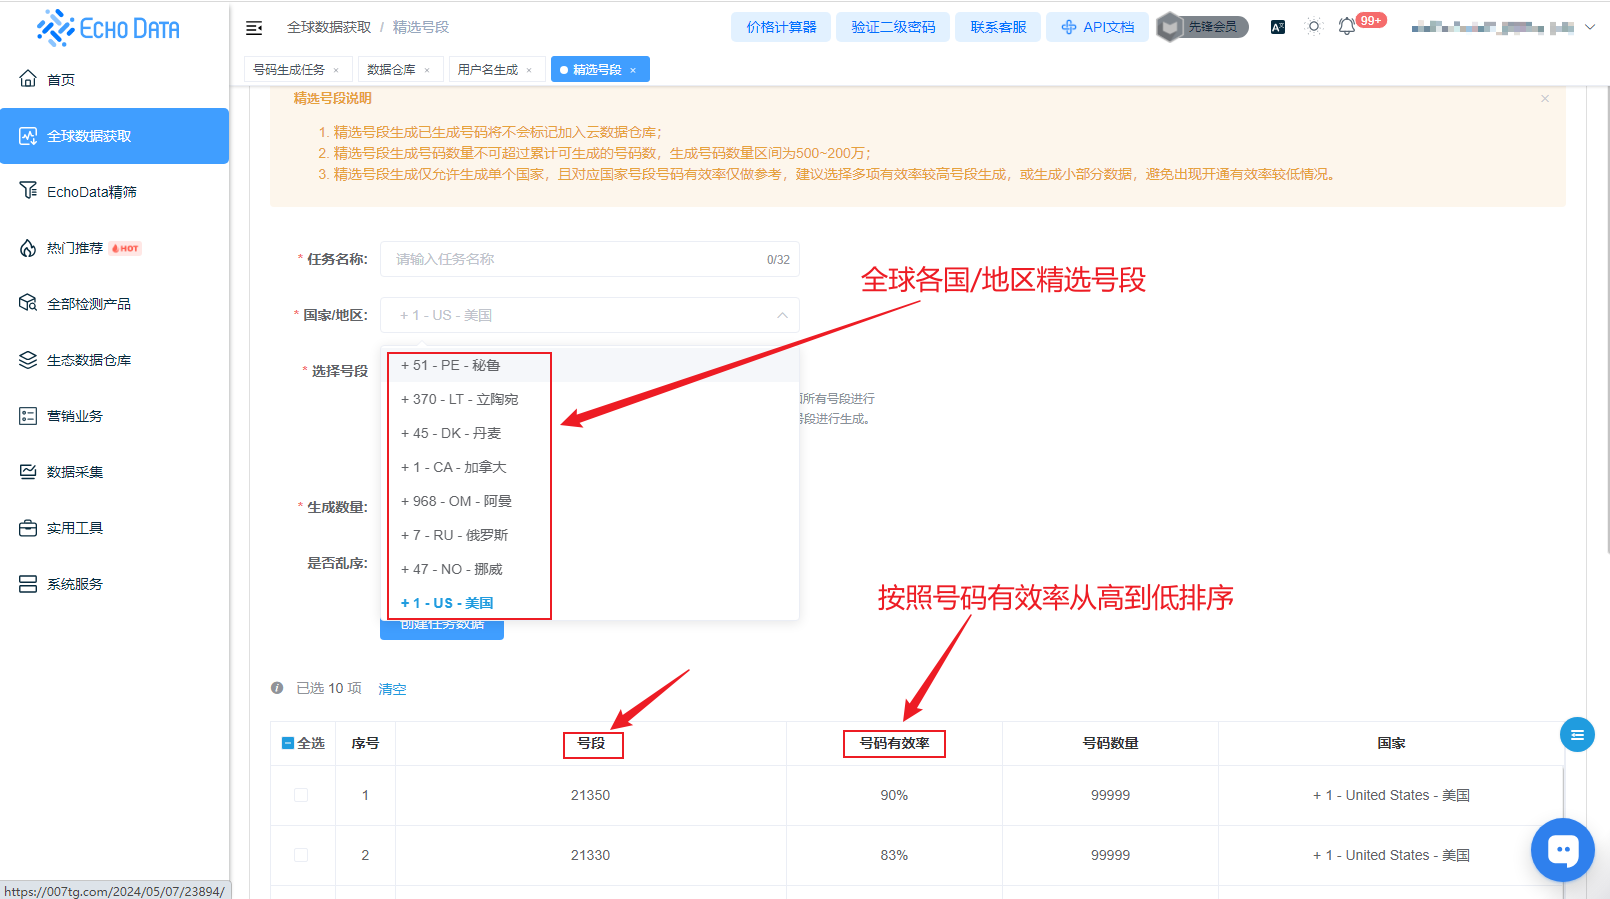Open the 价格计算器 button
Screen dimensions: 1610x899
coord(781,27)
